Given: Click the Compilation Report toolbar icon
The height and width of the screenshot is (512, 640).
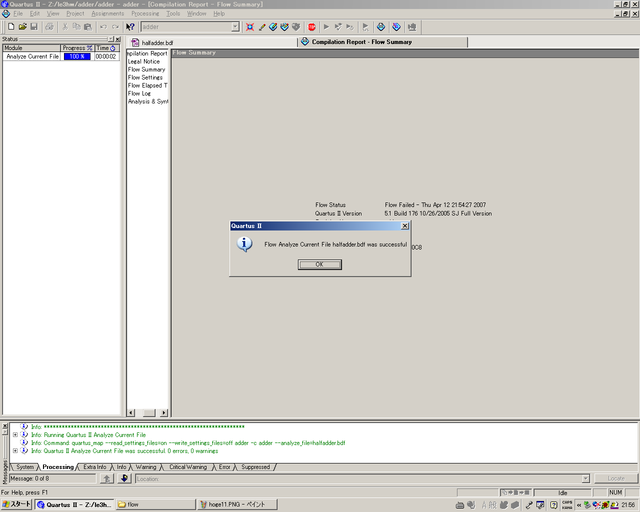Looking at the screenshot, I should (x=381, y=27).
